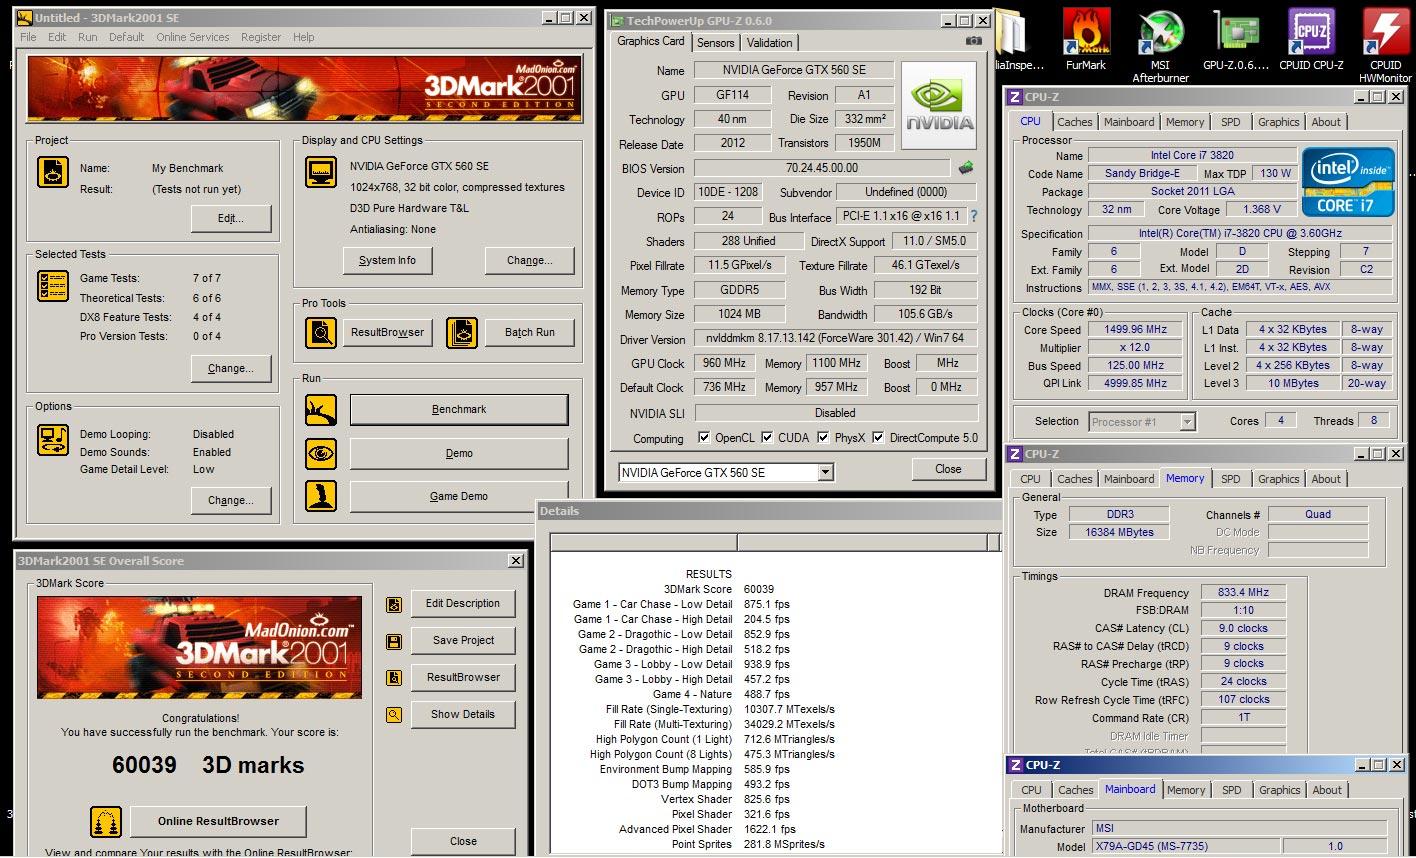Click the Game Demo joystick icon

[321, 496]
